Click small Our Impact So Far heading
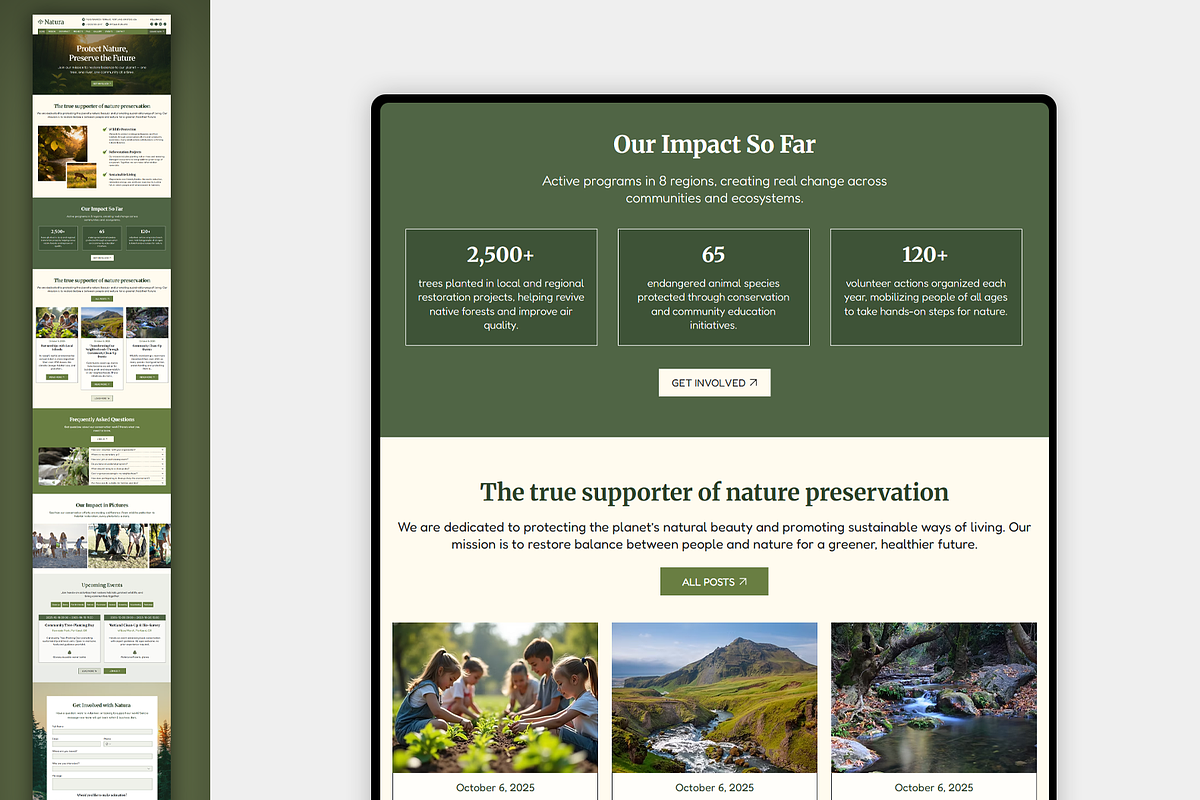The image size is (1200, 800). 102,208
